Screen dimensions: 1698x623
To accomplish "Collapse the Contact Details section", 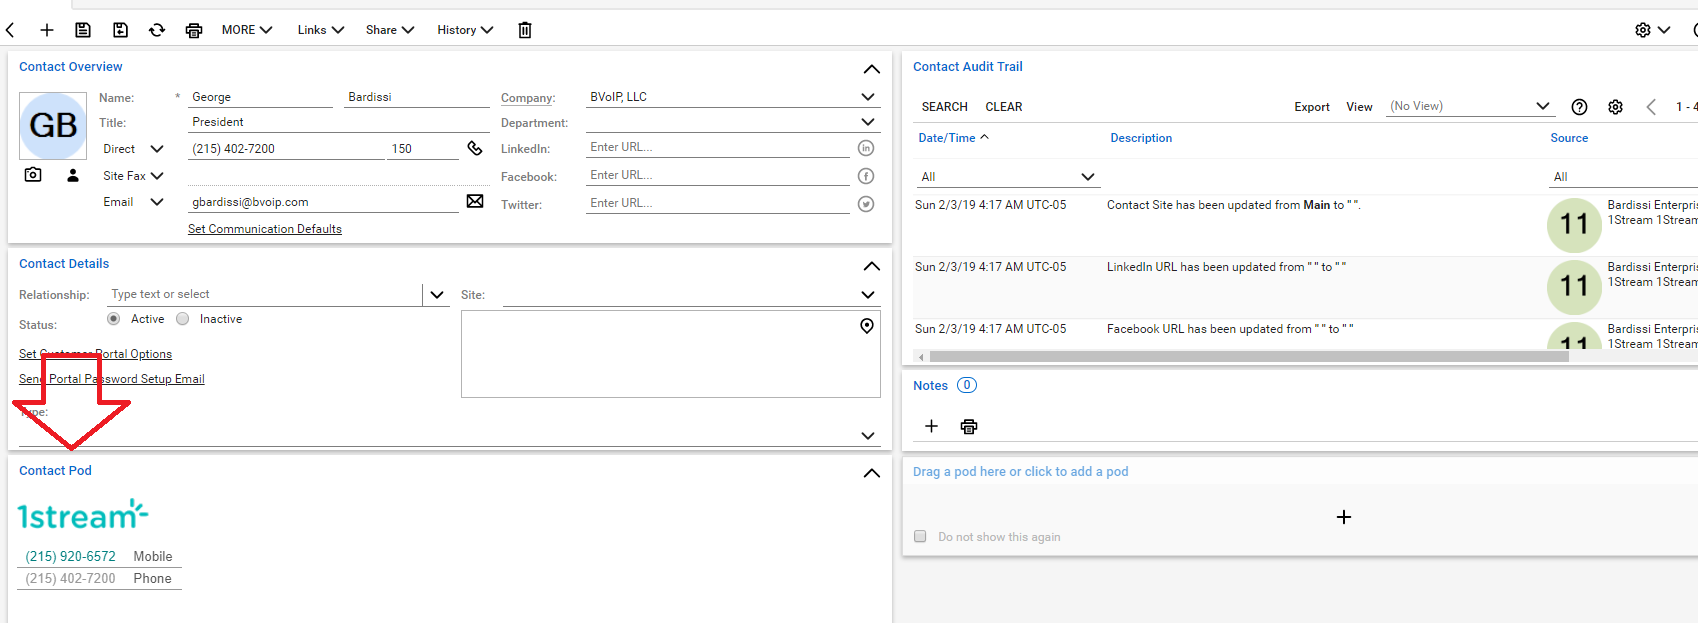I will (872, 266).
